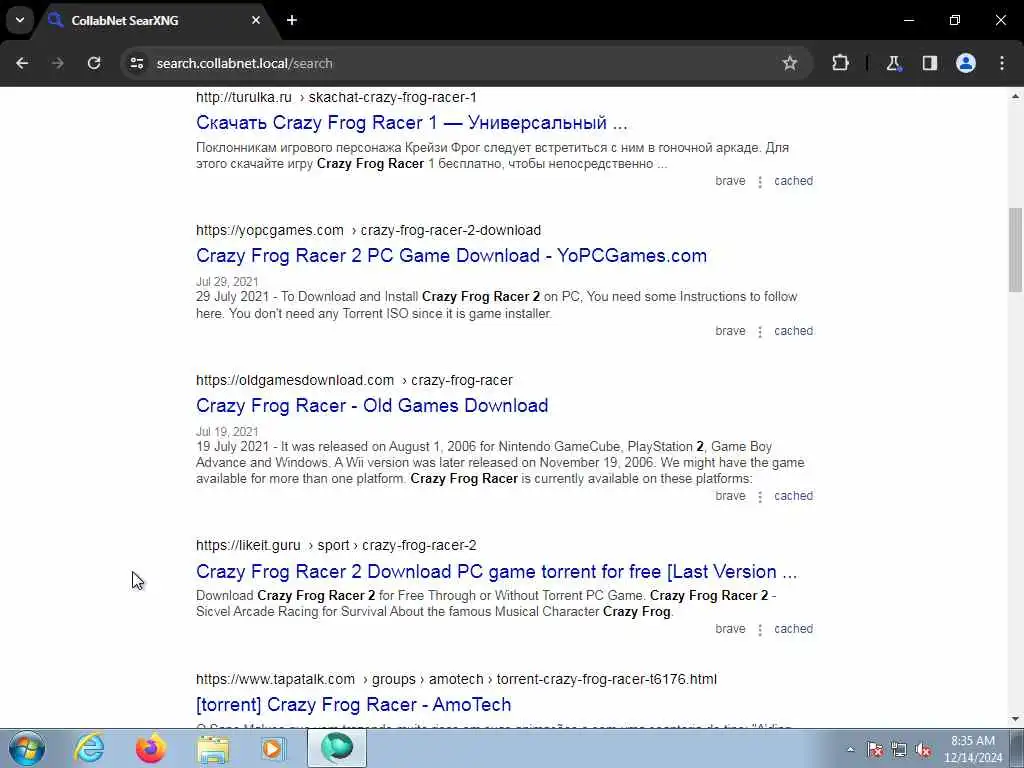Click the page scrollbar thumb
This screenshot has width=1024, height=768.
click(1016, 249)
